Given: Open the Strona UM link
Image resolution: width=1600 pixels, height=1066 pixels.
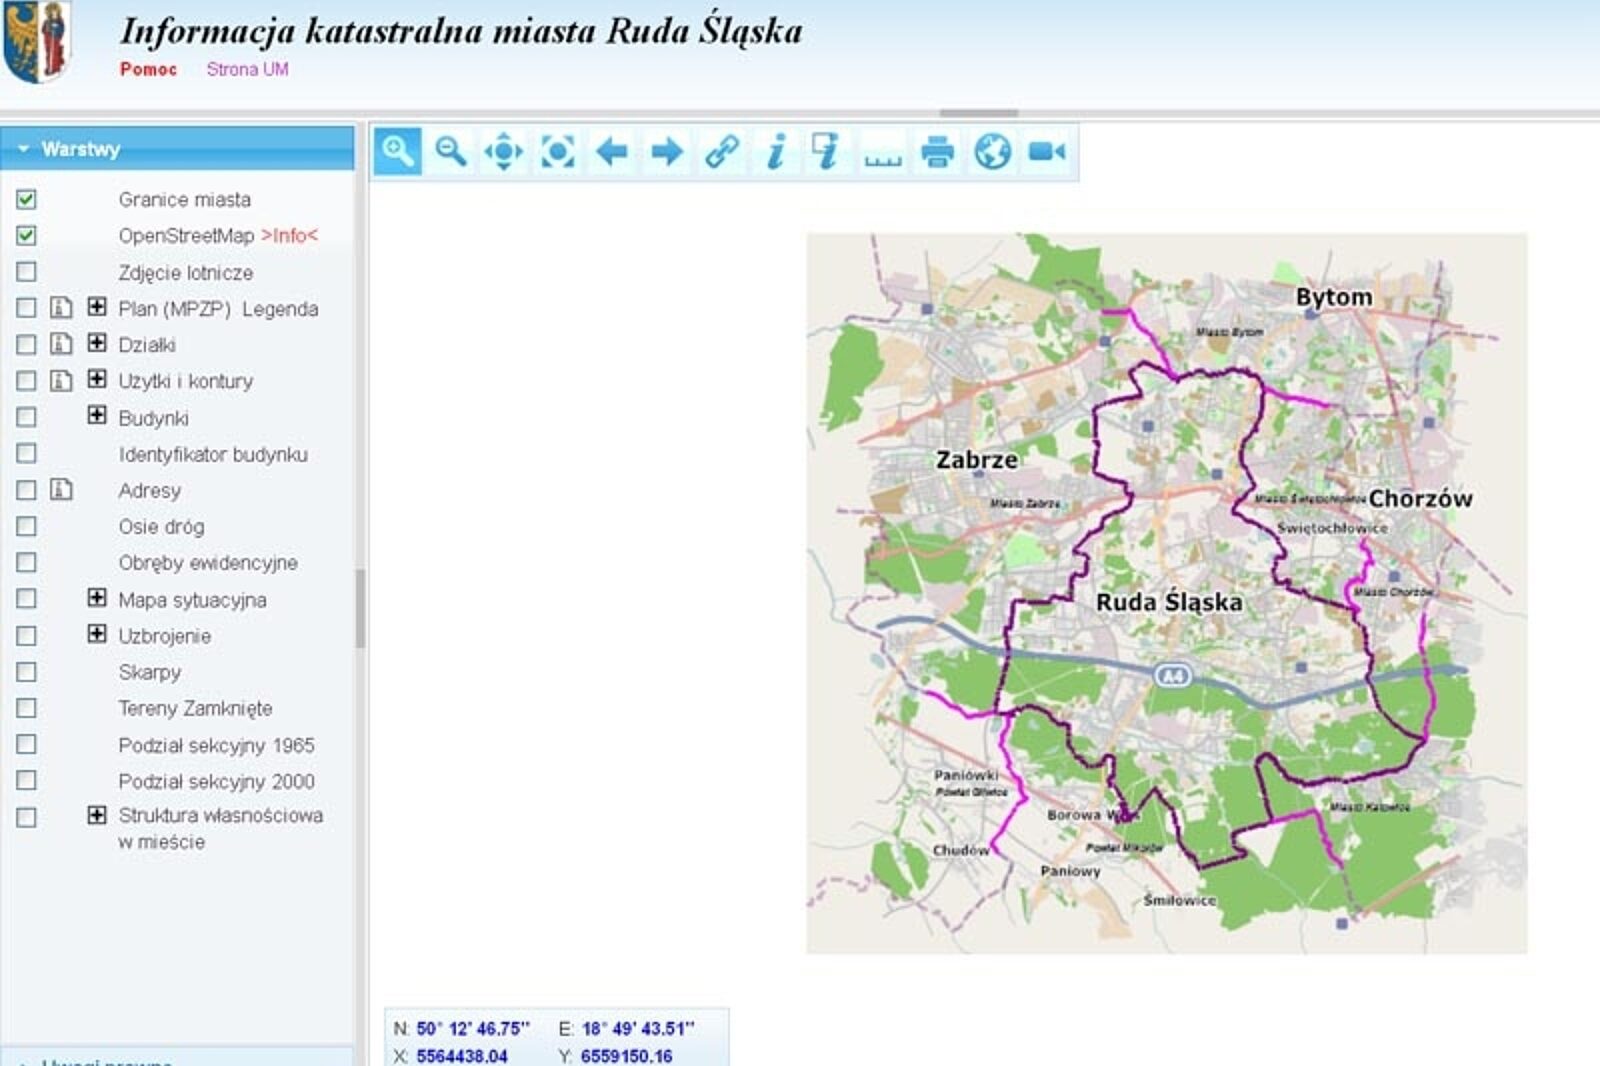Looking at the screenshot, I should pyautogui.click(x=247, y=69).
